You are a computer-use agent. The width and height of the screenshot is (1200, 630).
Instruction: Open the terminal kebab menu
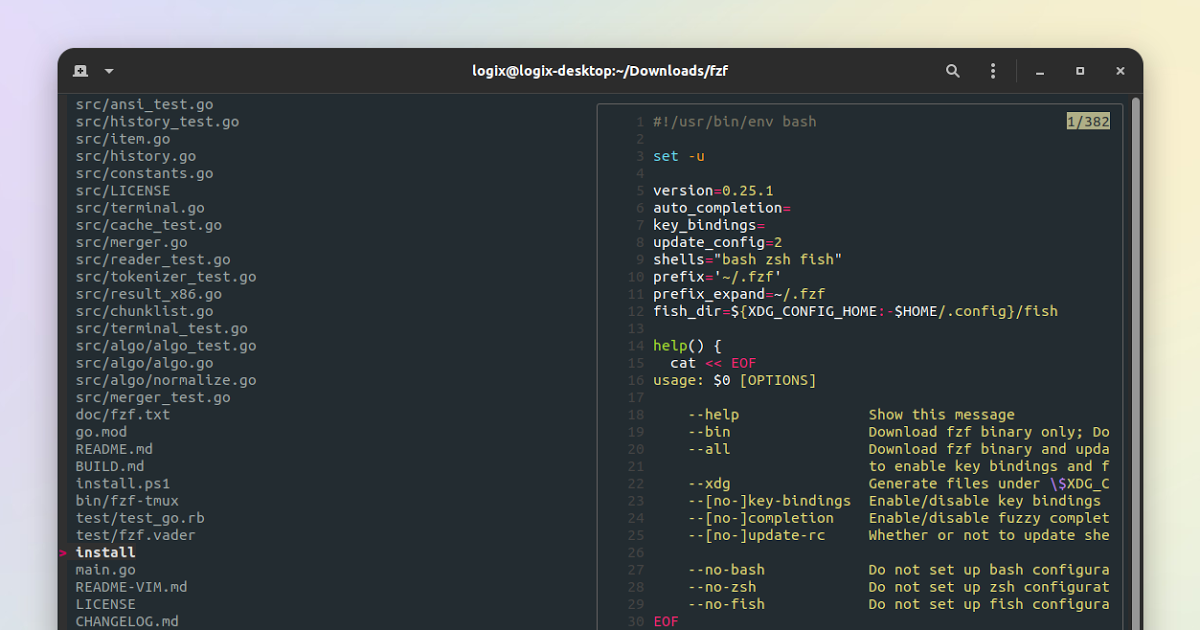[x=993, y=71]
